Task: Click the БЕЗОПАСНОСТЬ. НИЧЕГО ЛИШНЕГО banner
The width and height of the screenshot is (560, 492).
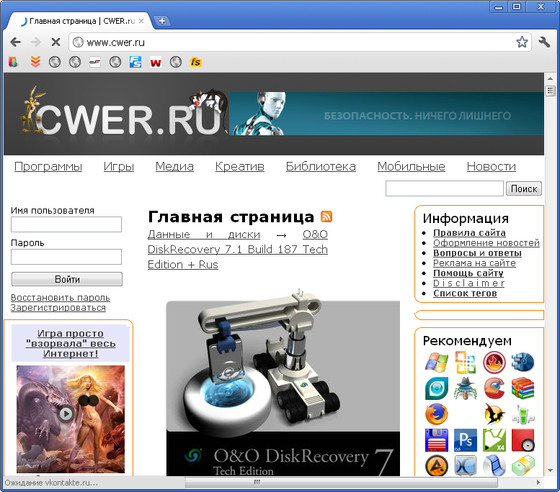Action: point(386,114)
